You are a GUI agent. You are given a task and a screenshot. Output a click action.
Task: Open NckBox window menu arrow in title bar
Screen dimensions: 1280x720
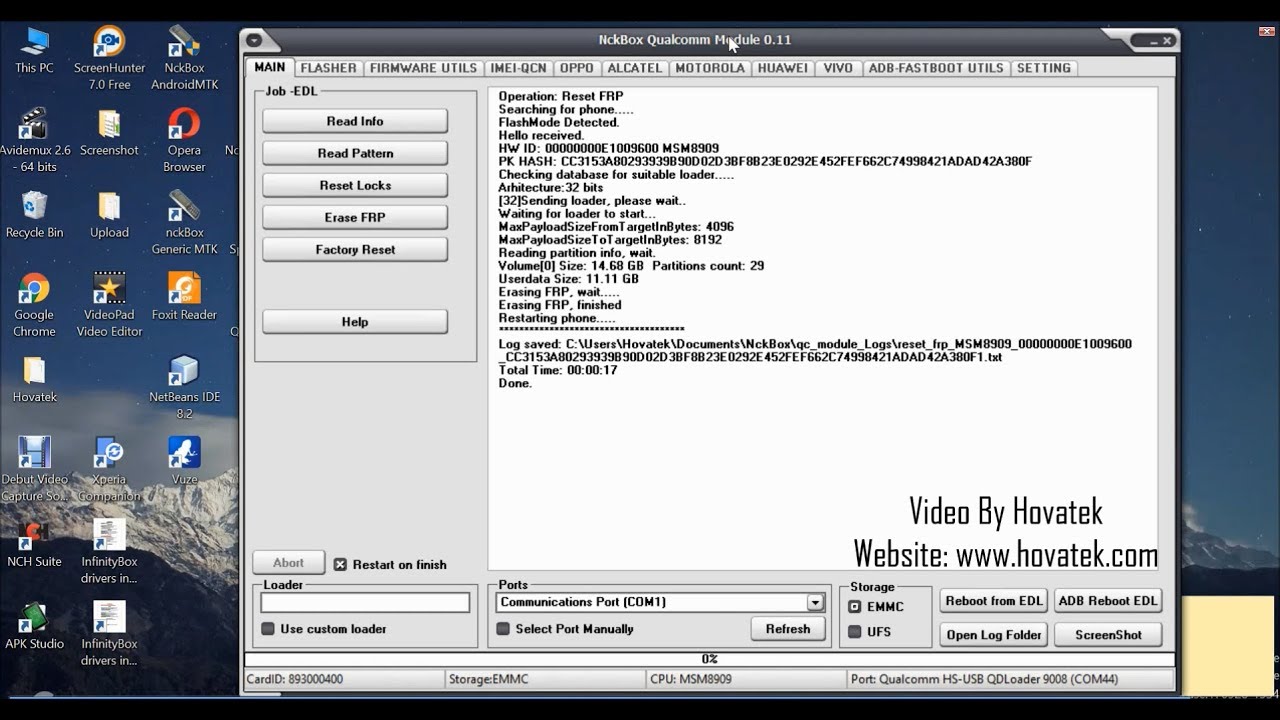pyautogui.click(x=253, y=40)
